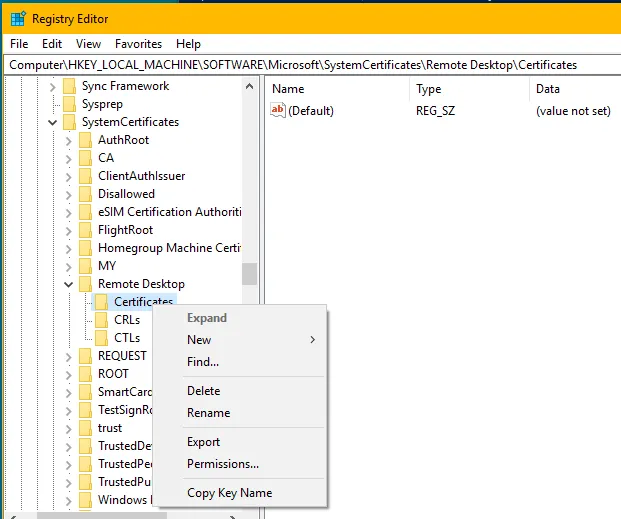The width and height of the screenshot is (621, 519).
Task: Click the AuthRoot folder icon
Action: tap(85, 140)
